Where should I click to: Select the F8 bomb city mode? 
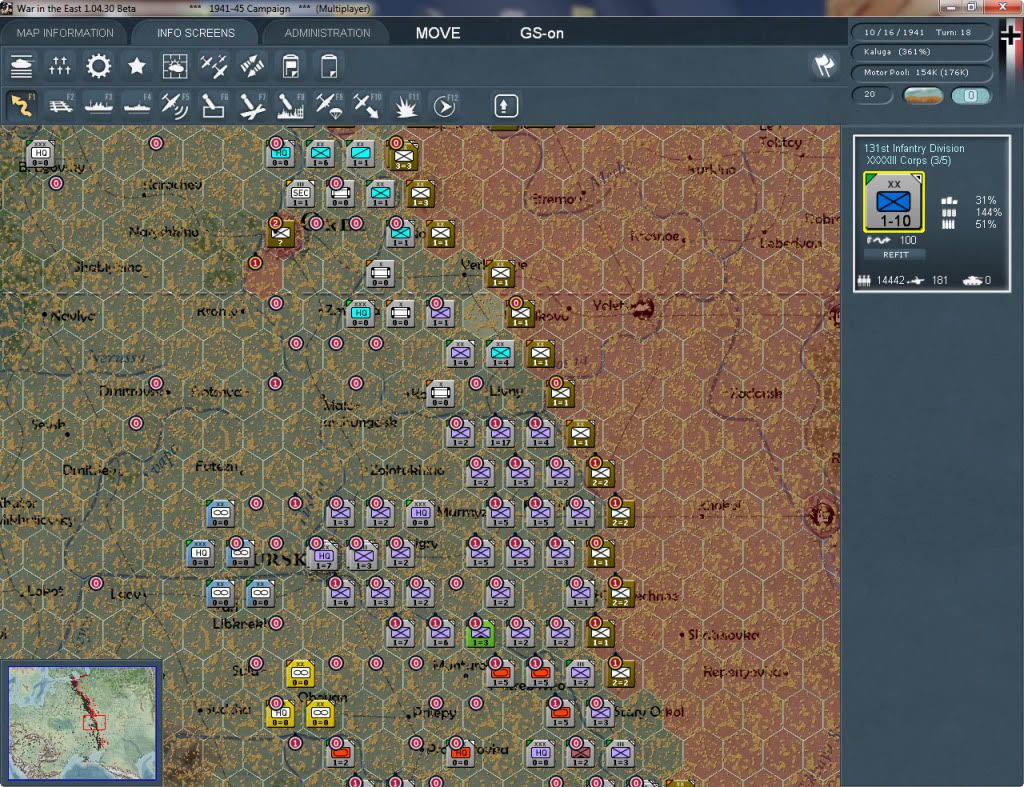pyautogui.click(x=291, y=106)
